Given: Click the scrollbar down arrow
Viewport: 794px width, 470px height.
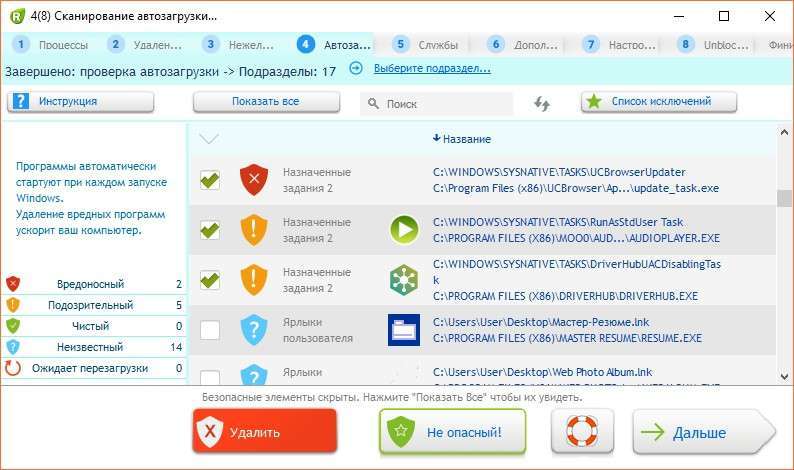Looking at the screenshot, I should point(784,377).
